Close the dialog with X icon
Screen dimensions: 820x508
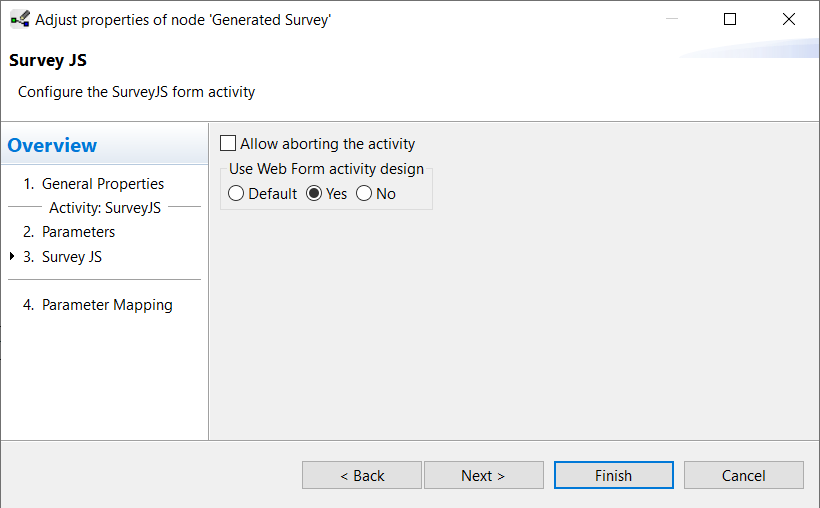(x=789, y=19)
